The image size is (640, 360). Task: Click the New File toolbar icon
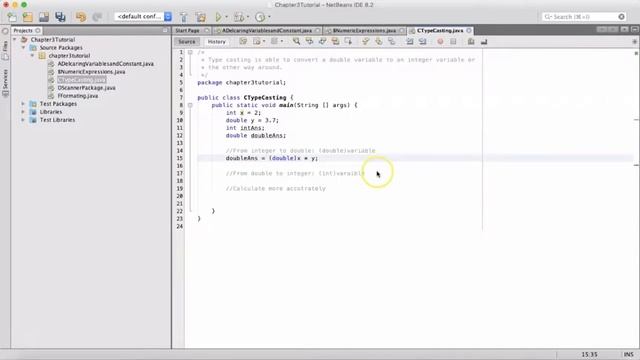coord(12,17)
